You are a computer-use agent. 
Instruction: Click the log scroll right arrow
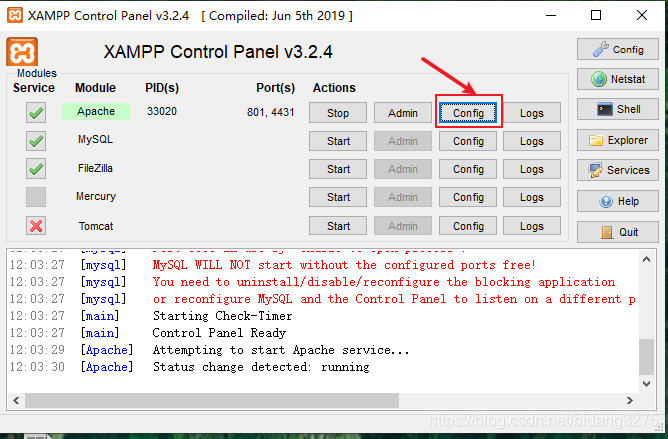[630, 400]
